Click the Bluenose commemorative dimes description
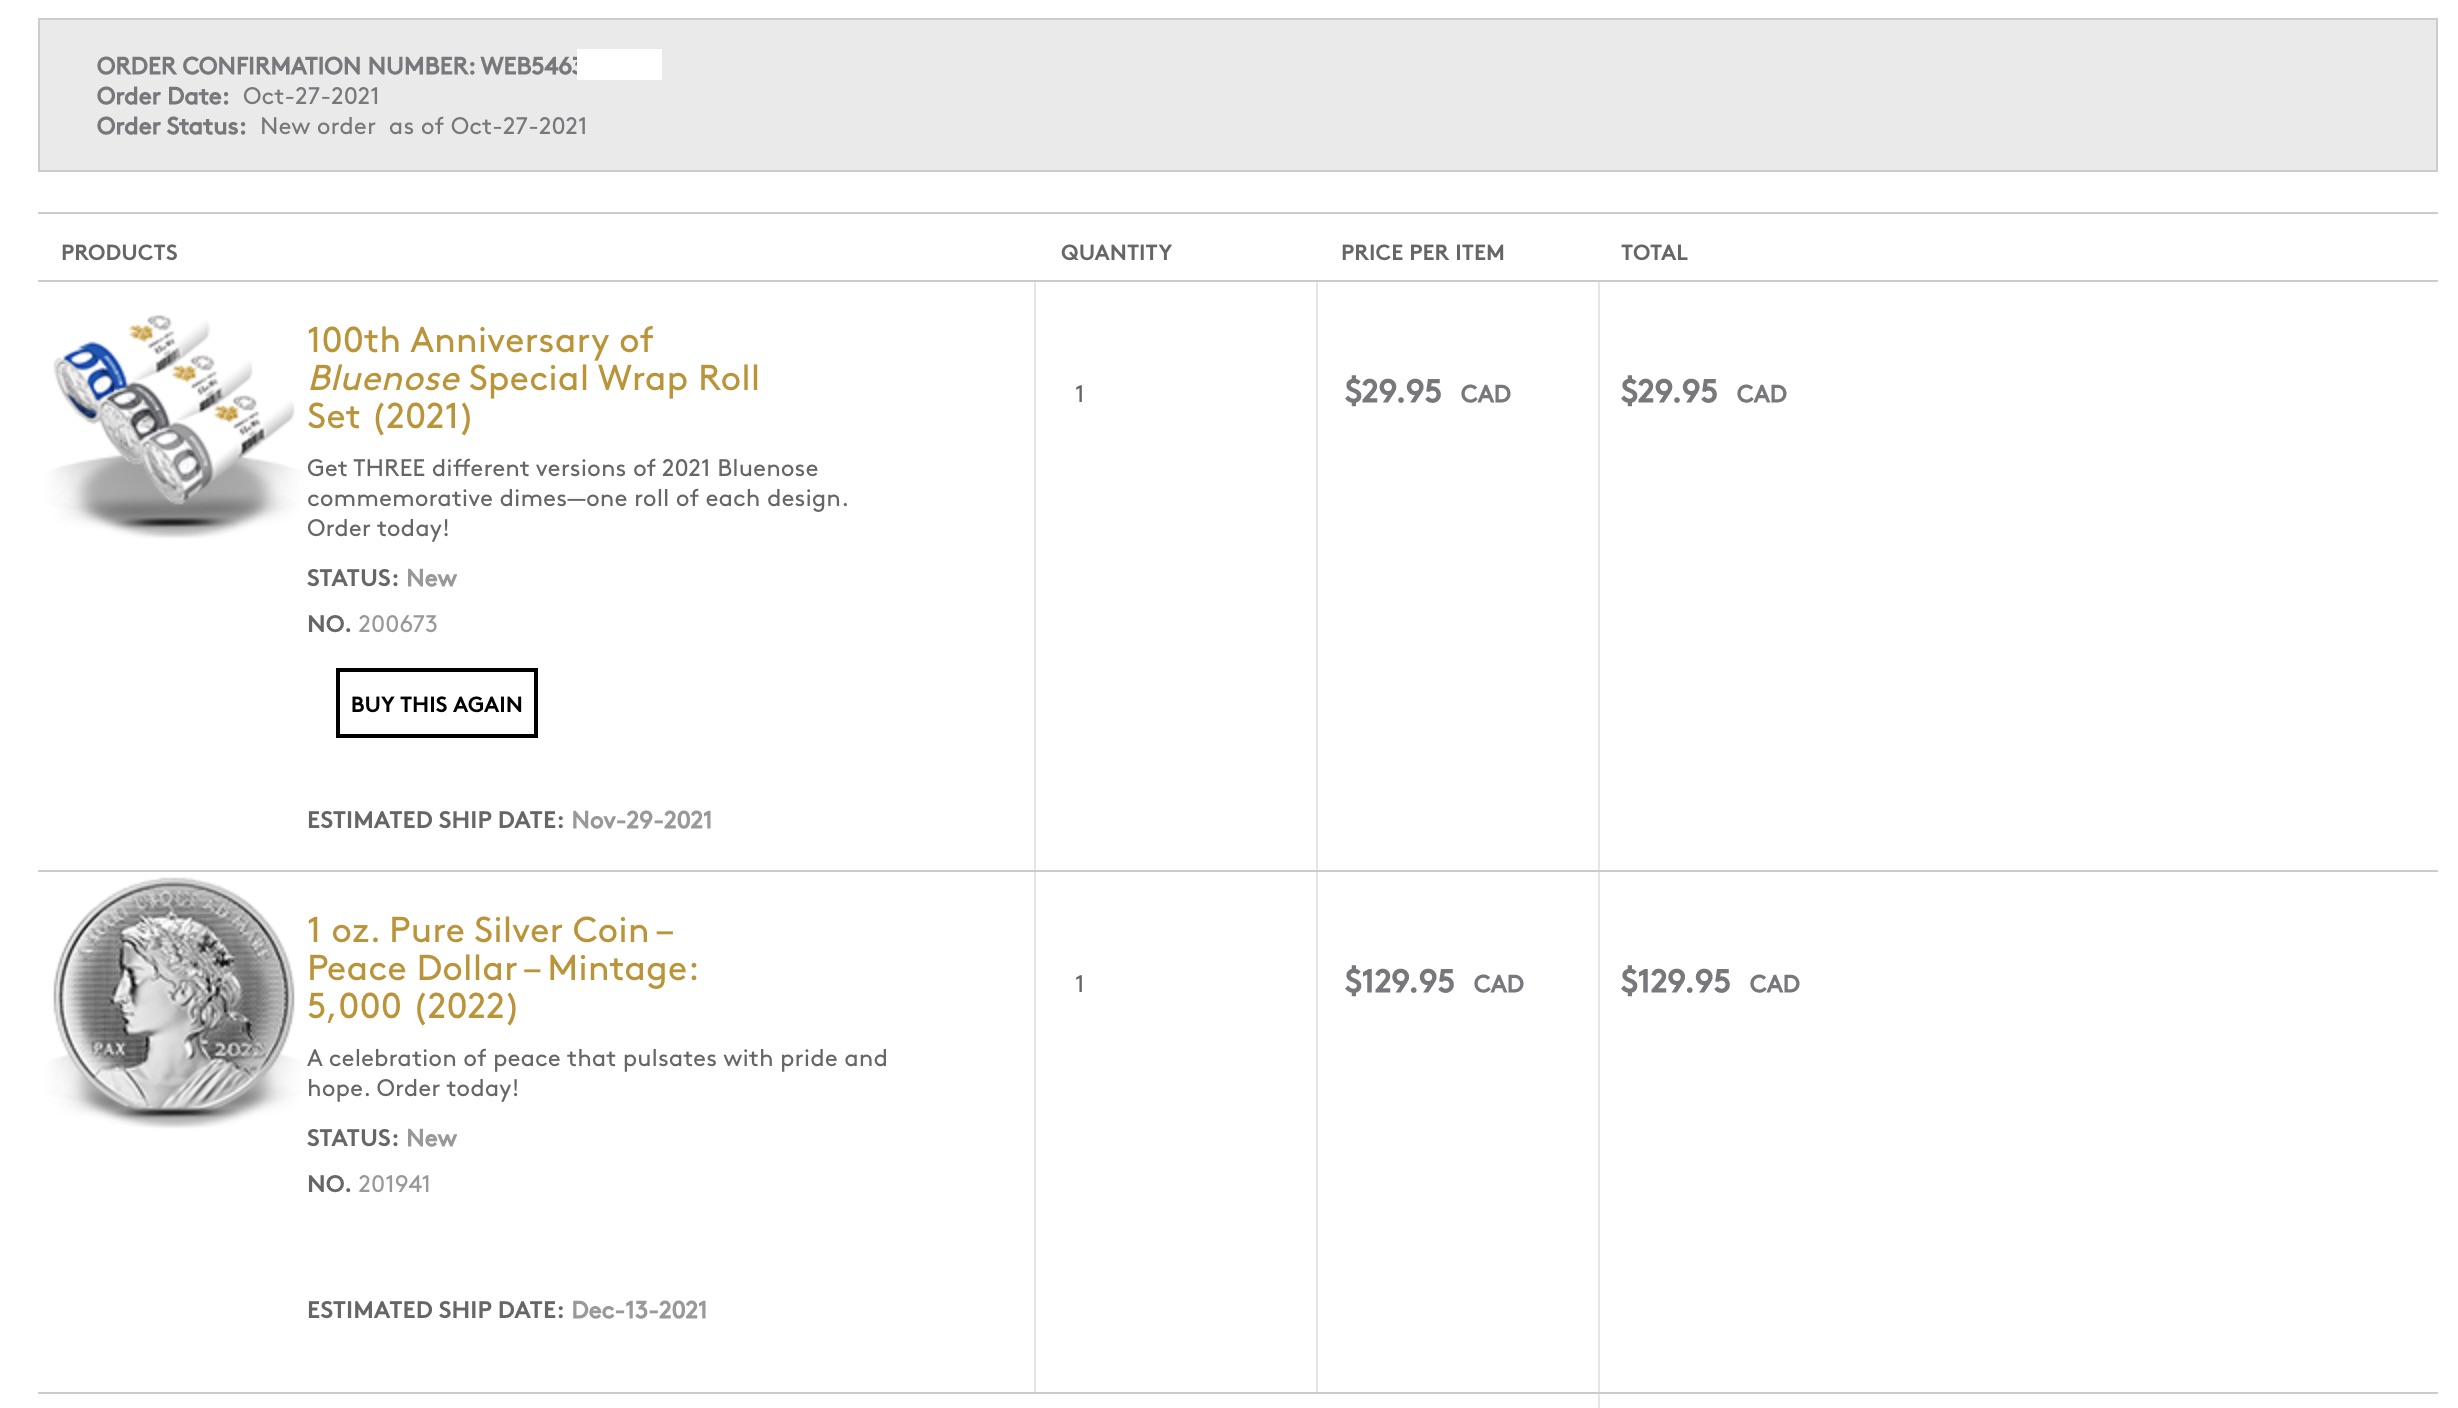 coord(577,498)
